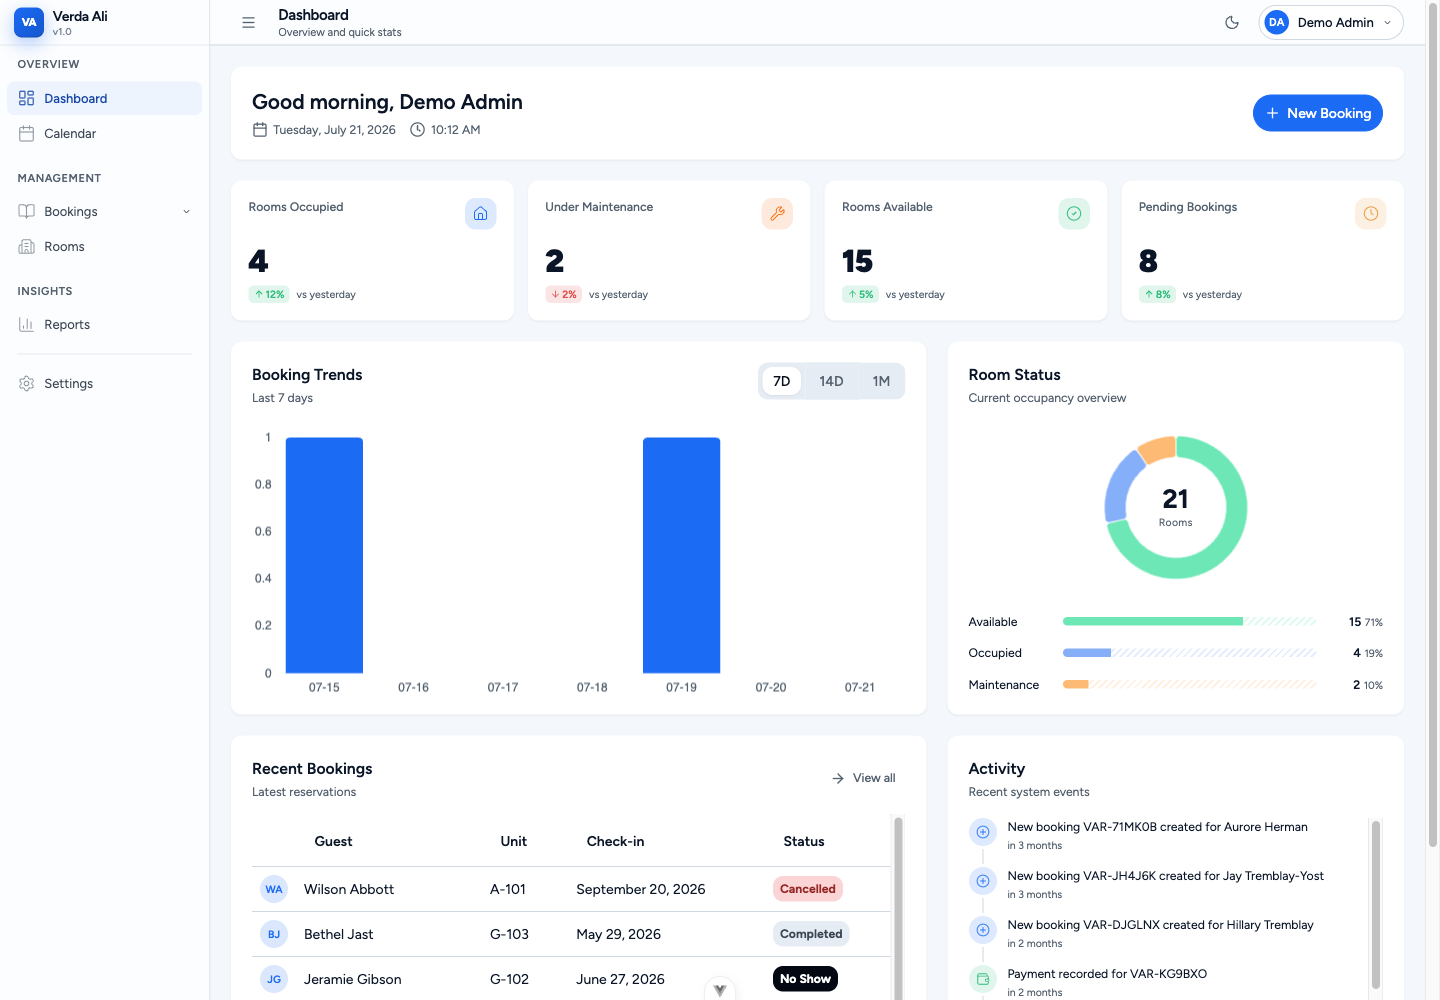Screen dimensions: 1440x1000
Task: Click the Calendar icon in sidebar
Action: click(27, 133)
